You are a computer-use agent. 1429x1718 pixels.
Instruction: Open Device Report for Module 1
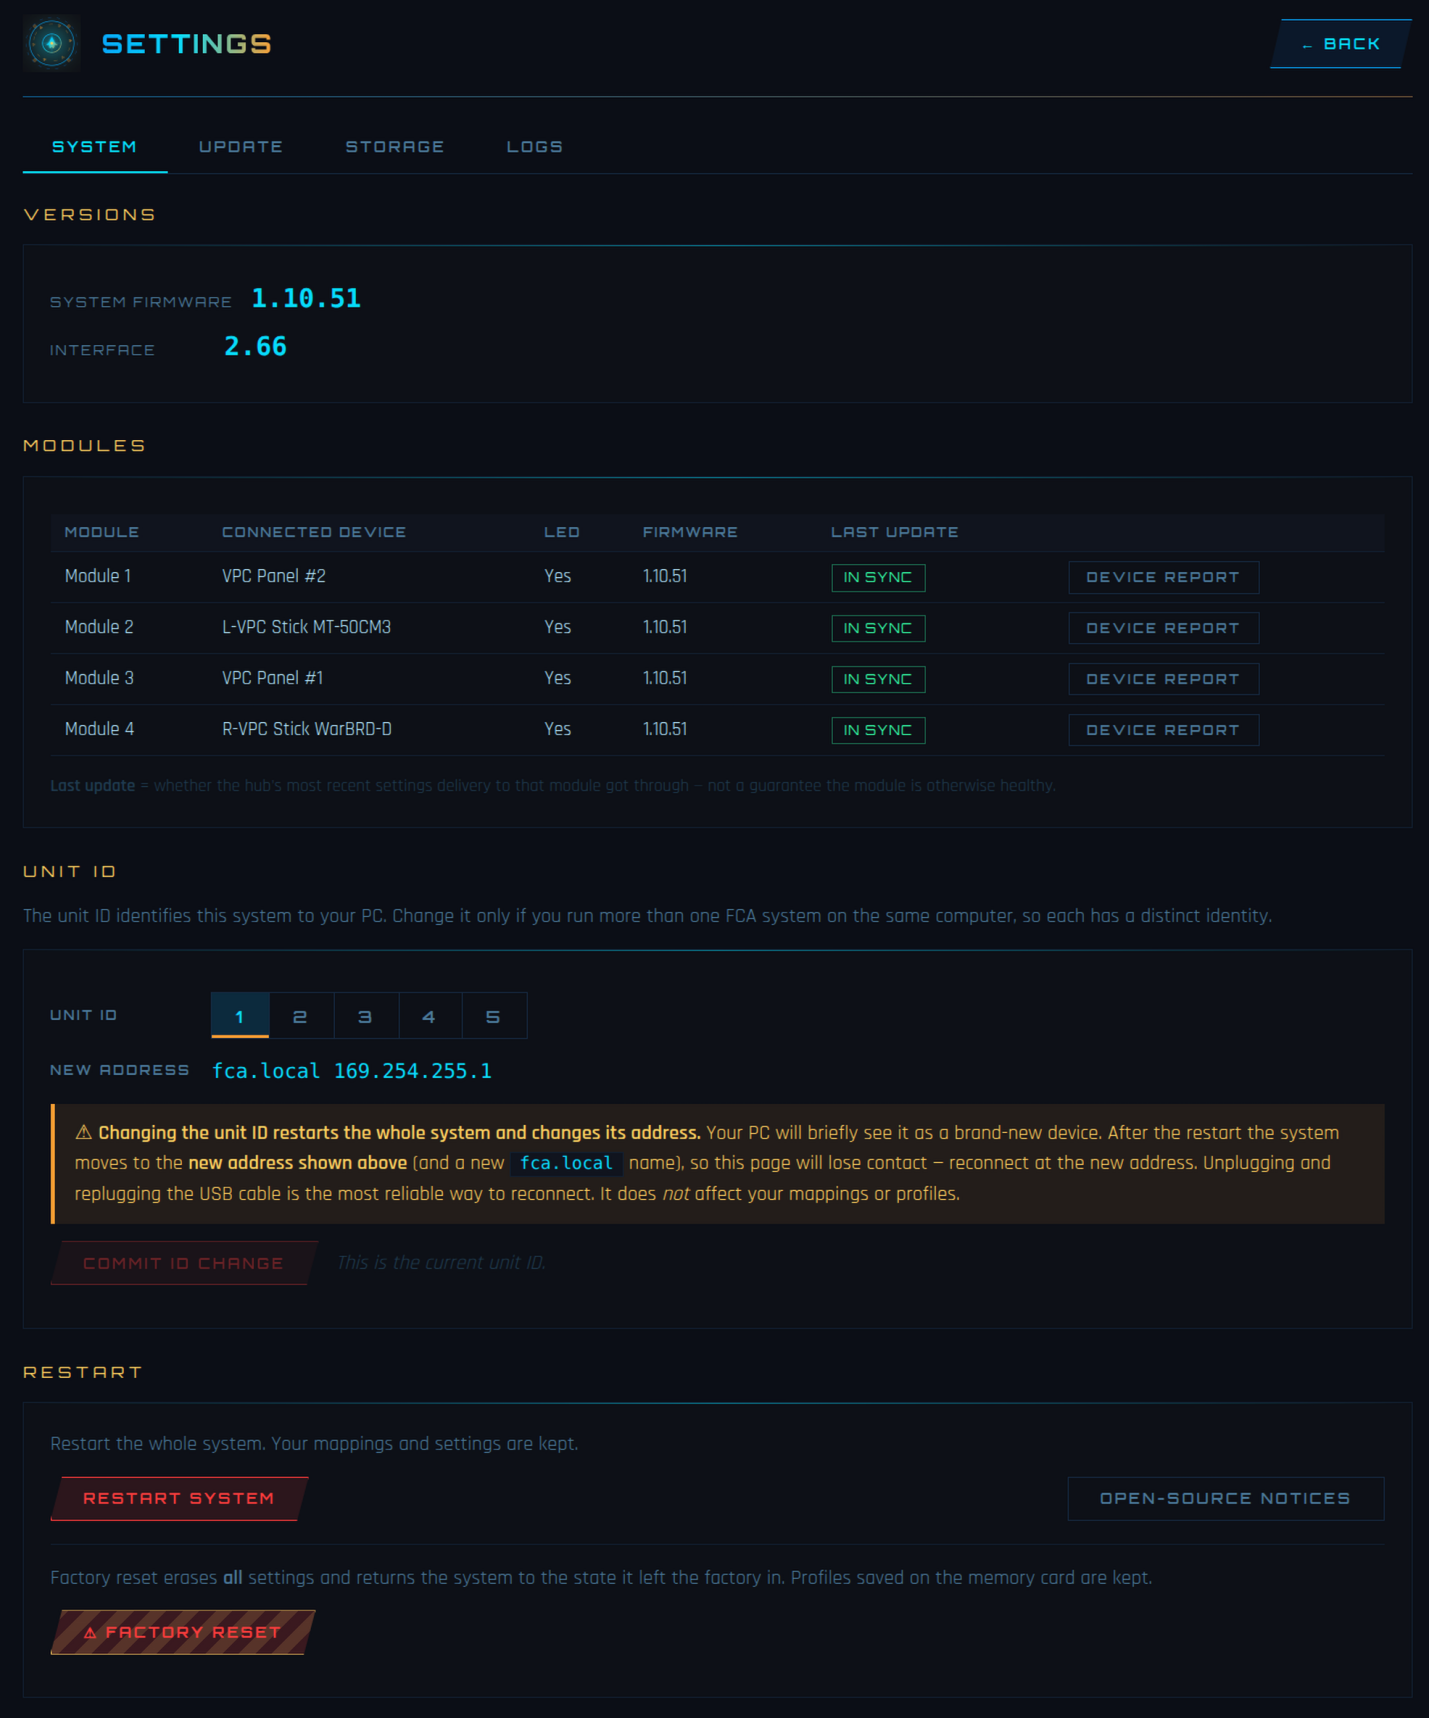1163,577
